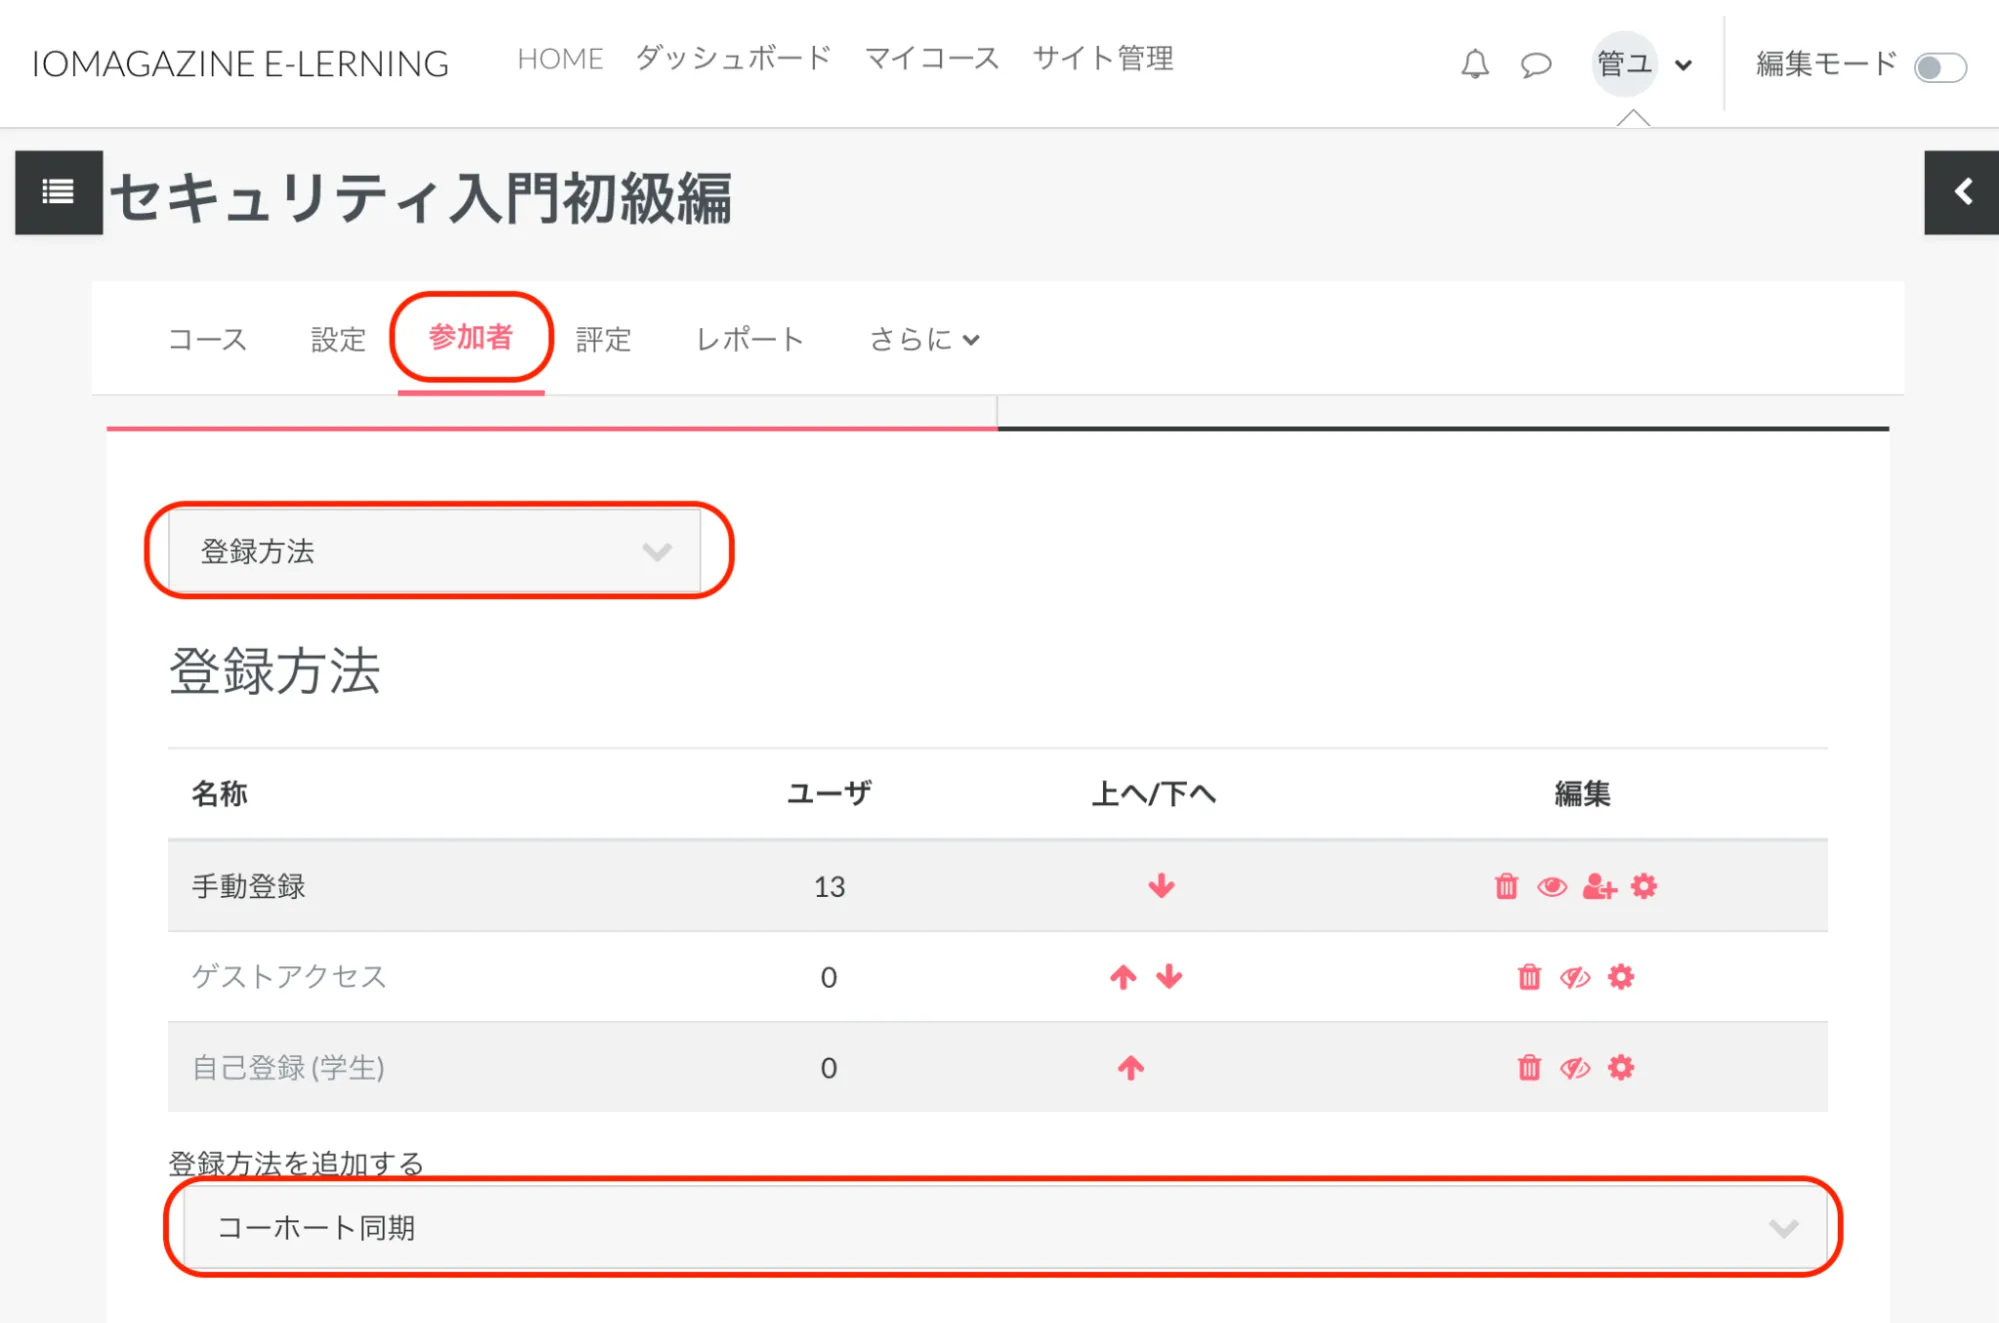Click enrol users icon for 手動登録

click(1599, 886)
